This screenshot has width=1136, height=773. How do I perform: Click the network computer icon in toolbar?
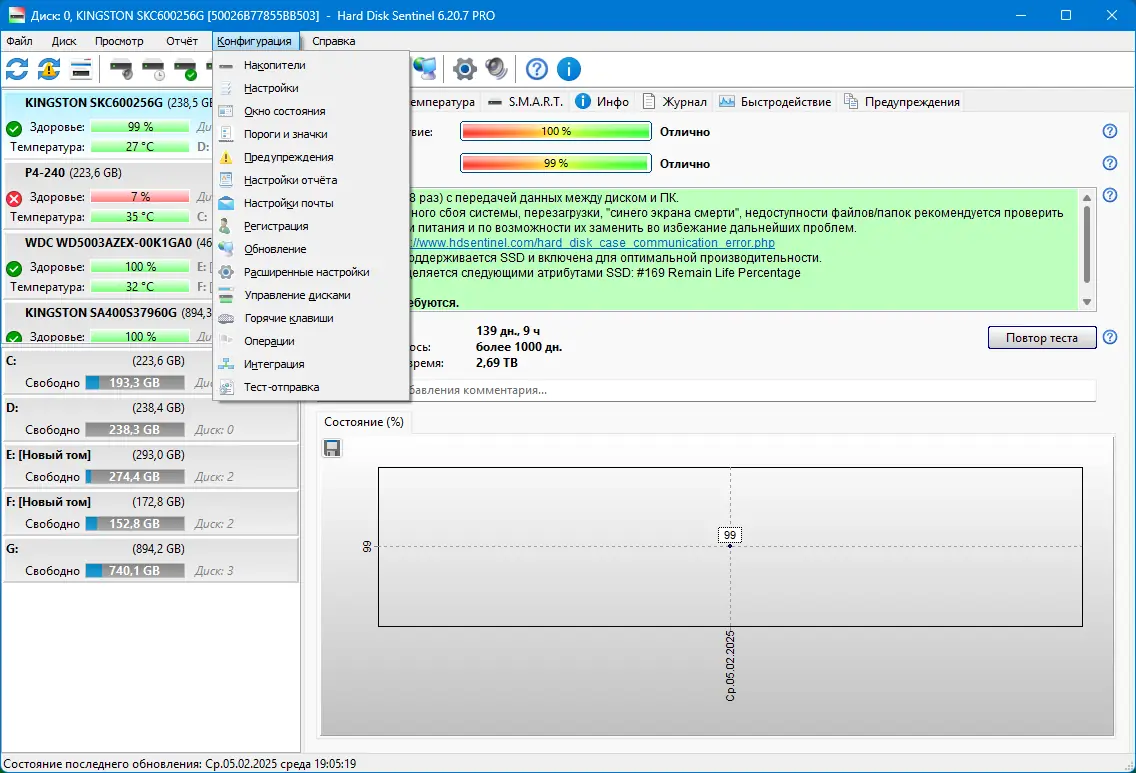tap(424, 69)
